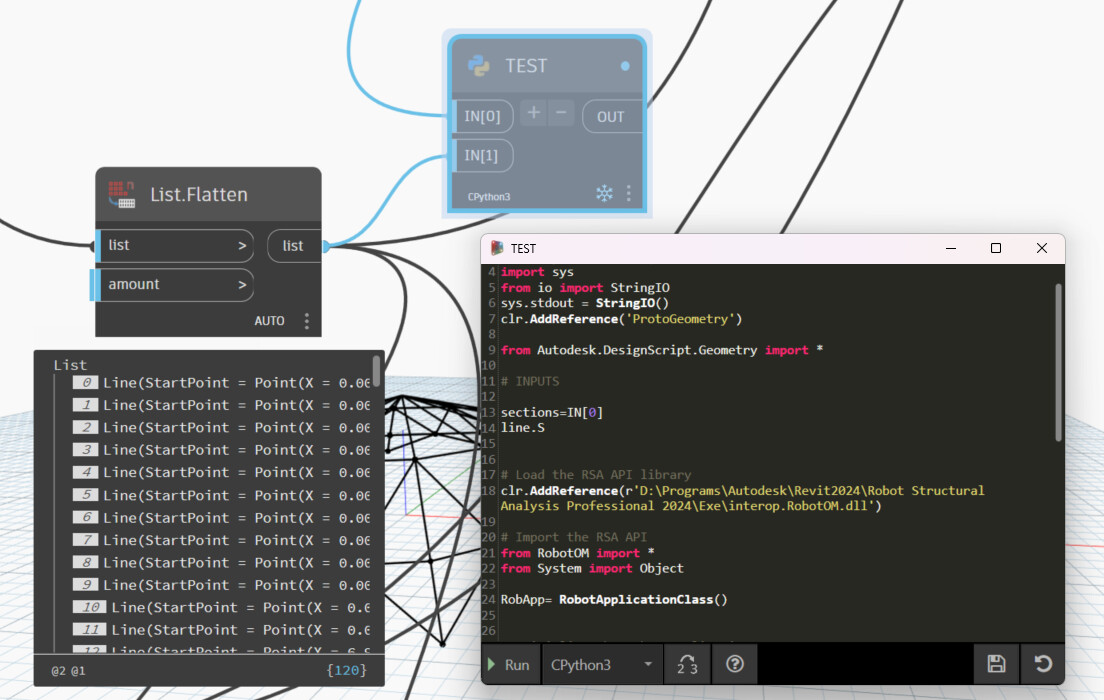1104x700 pixels.
Task: Revert script changes using the circular arrow icon
Action: coord(1043,664)
